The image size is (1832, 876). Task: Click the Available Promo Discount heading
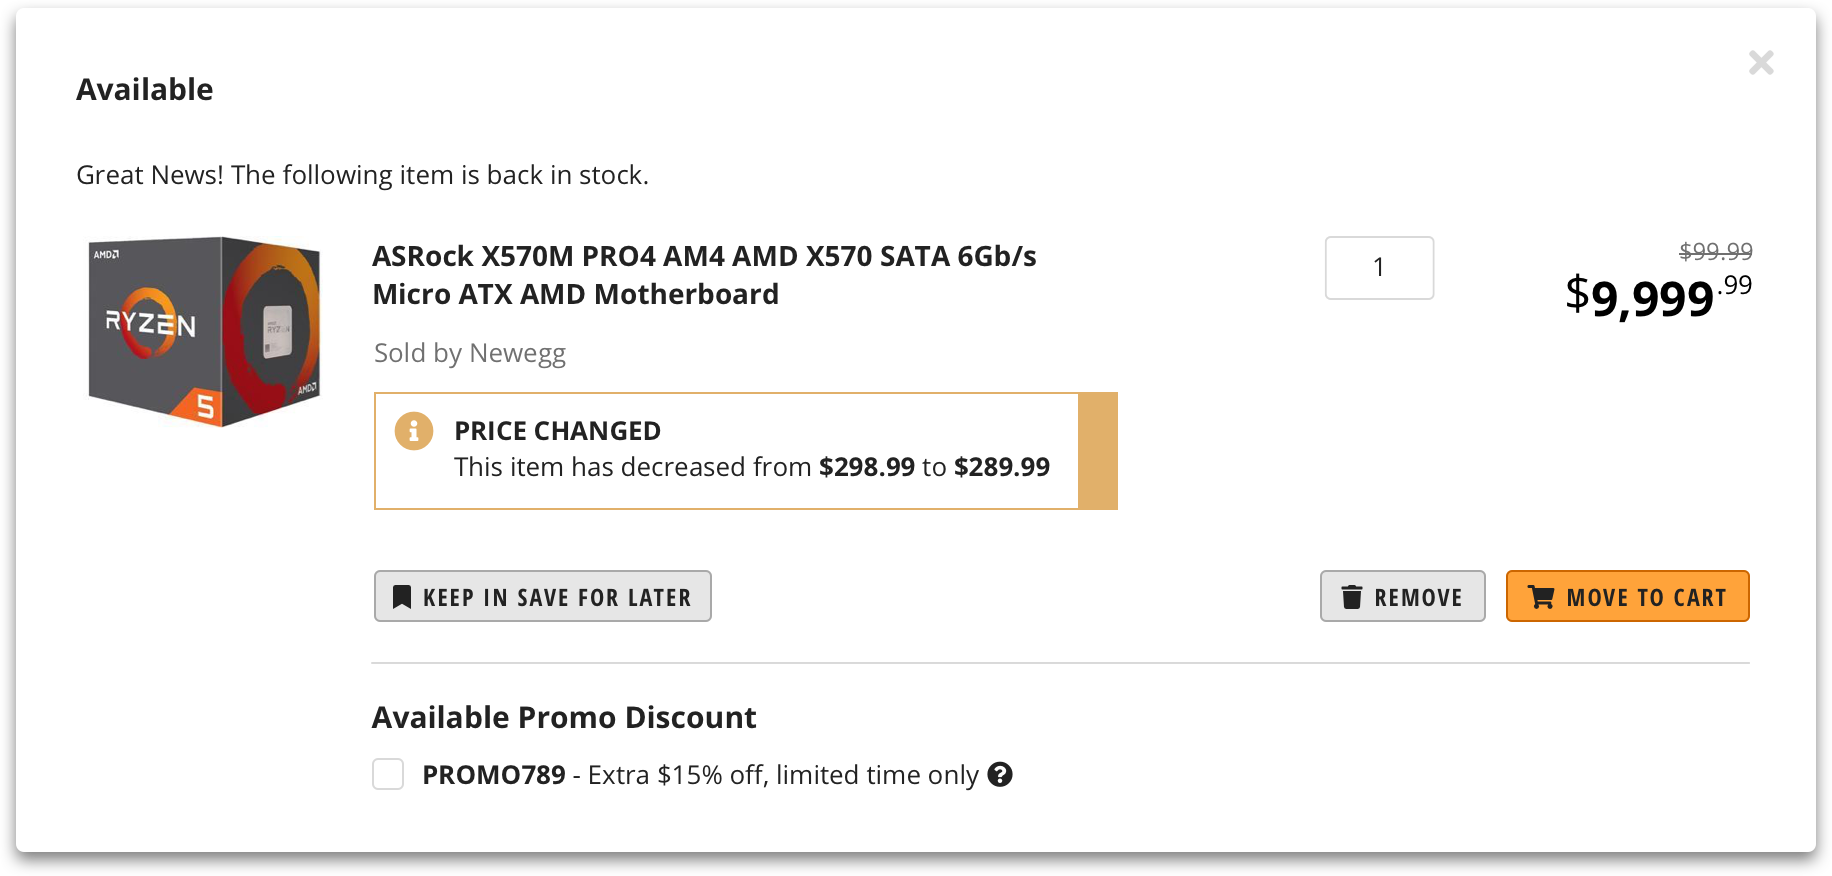[564, 717]
